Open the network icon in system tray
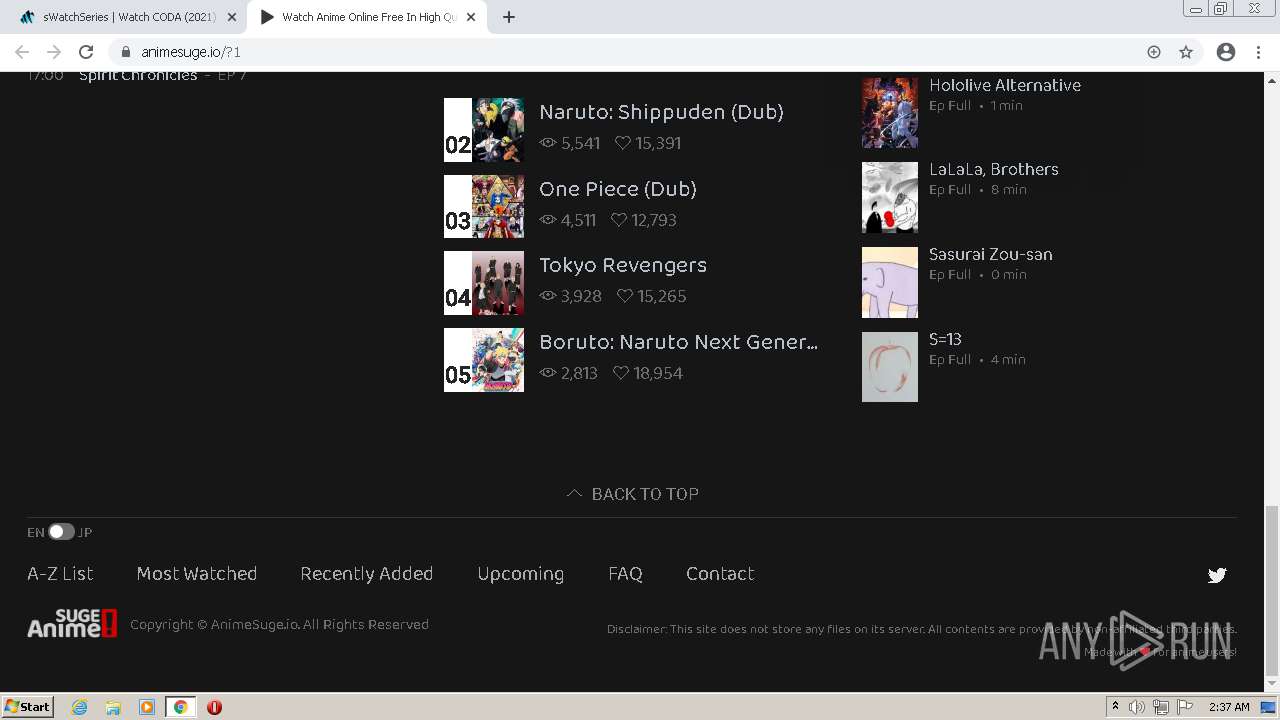Screen dimensions: 1280x720 coord(1161,707)
